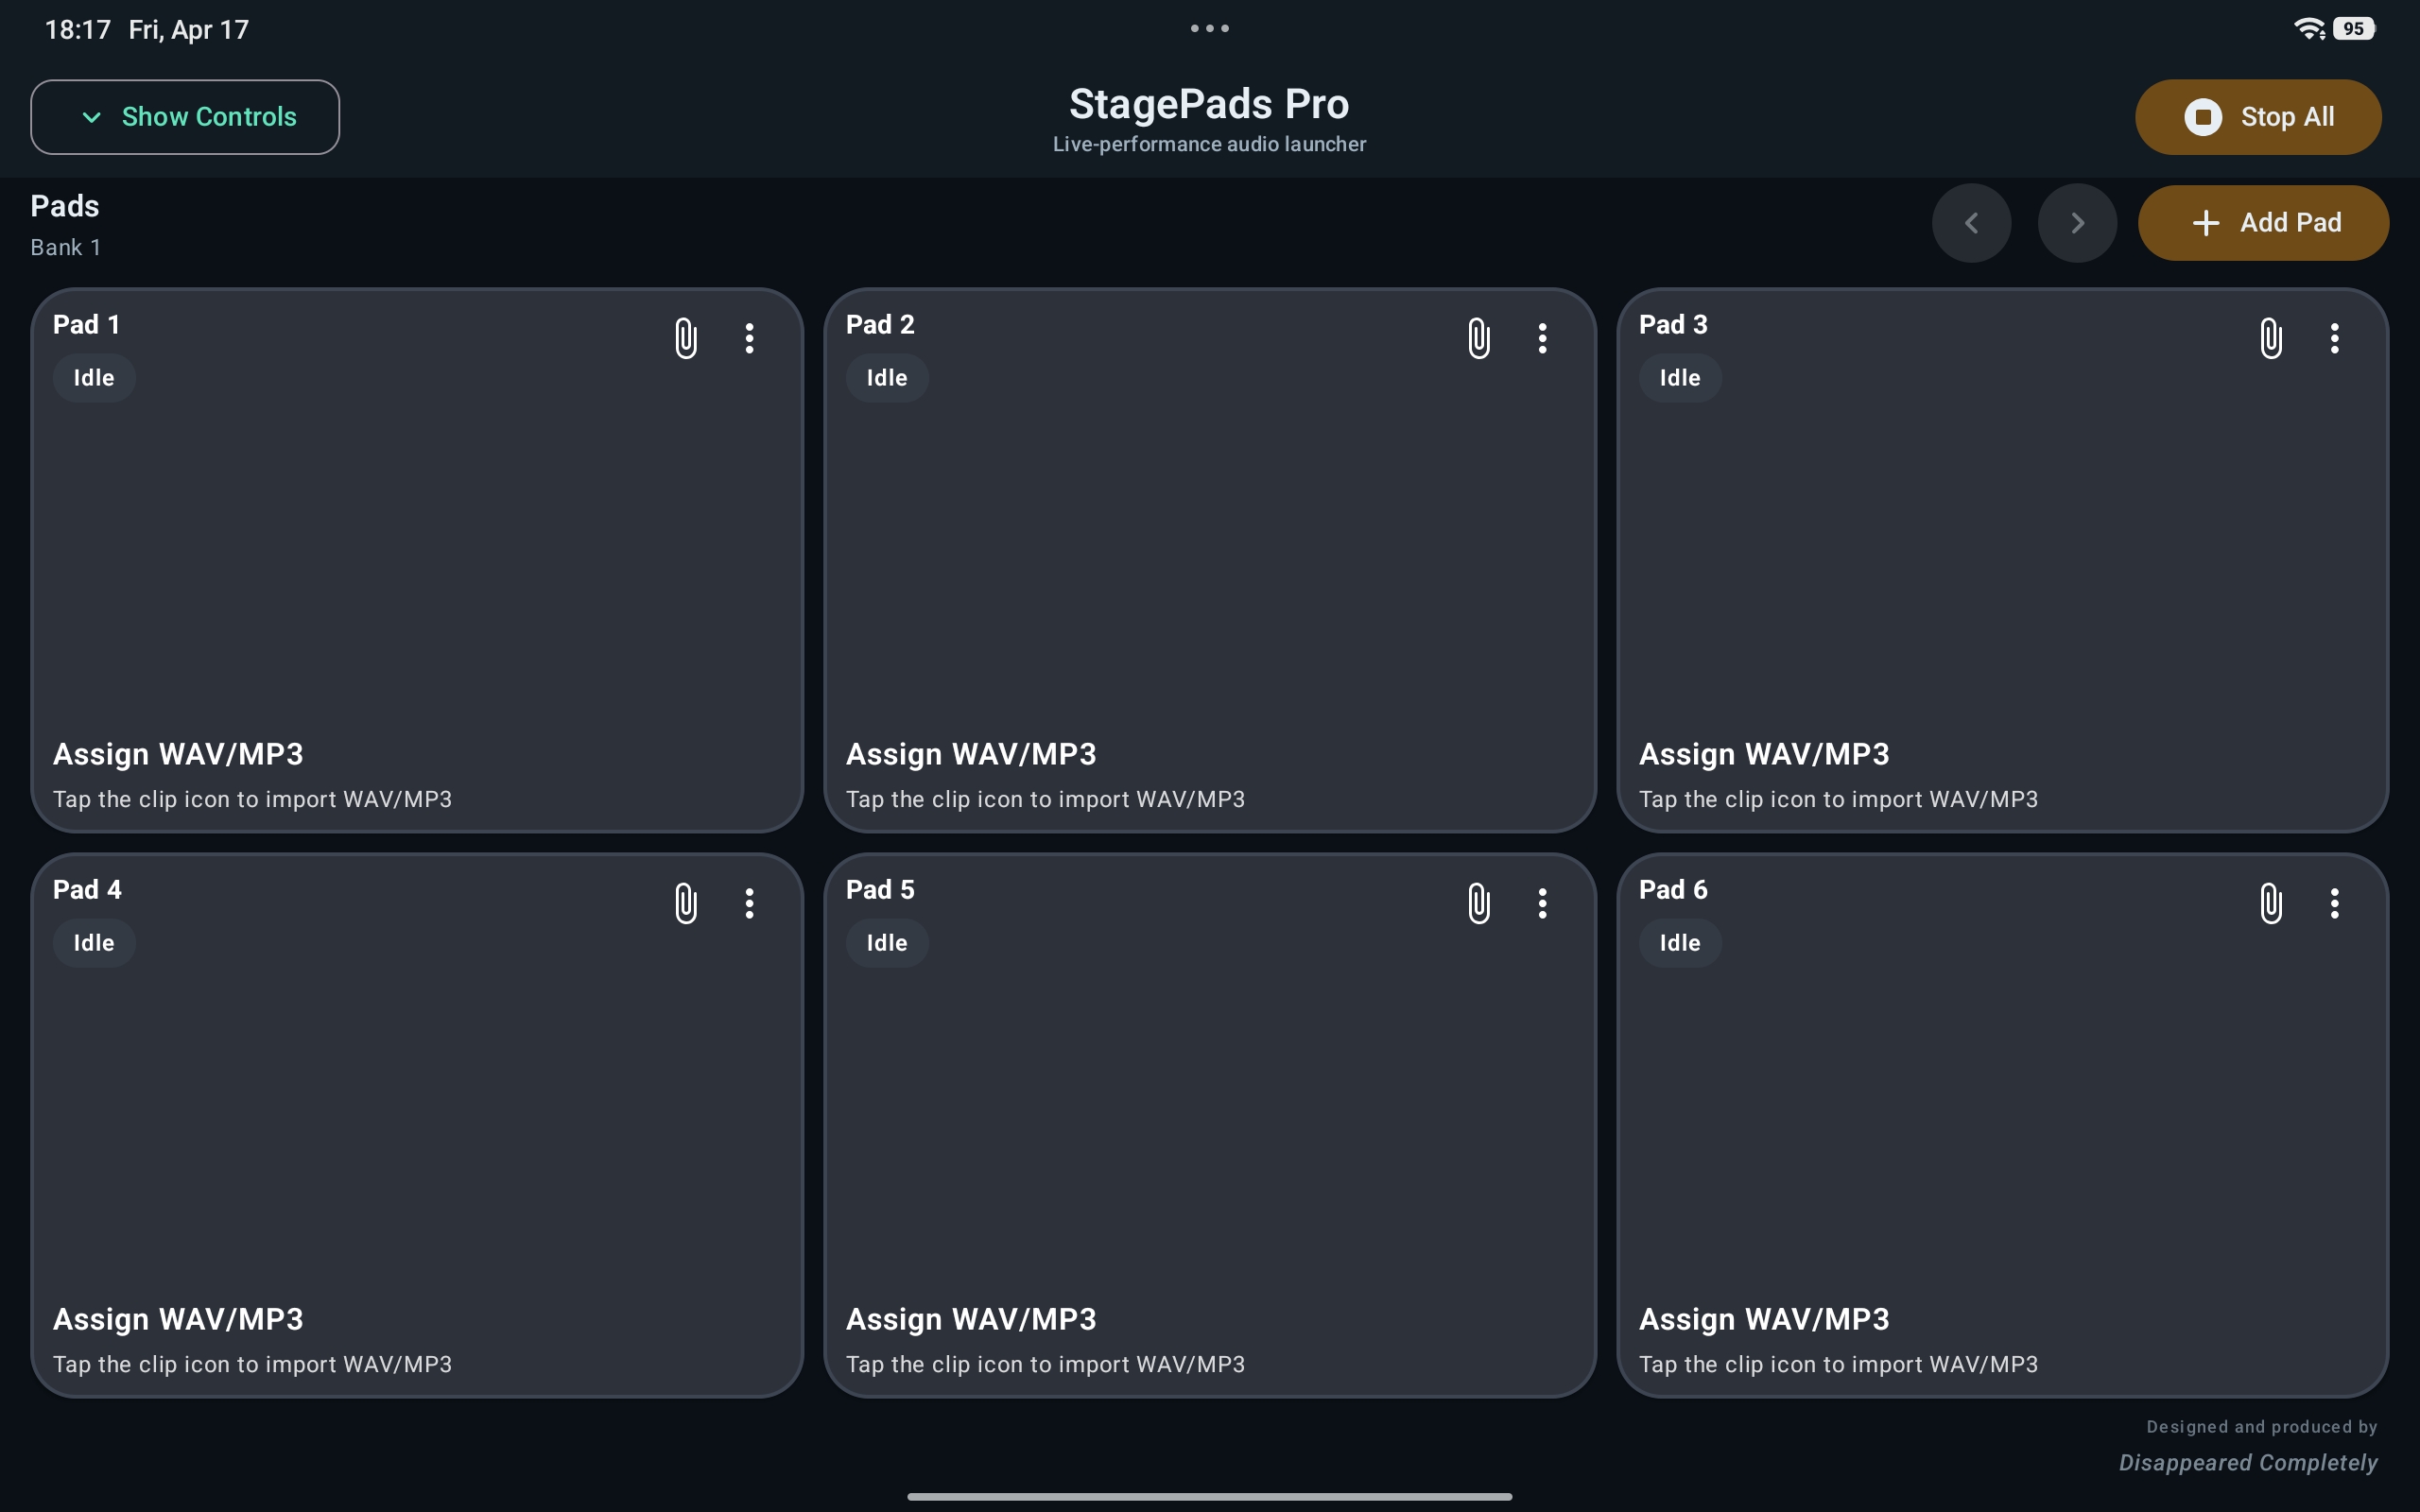Viewport: 2420px width, 1512px height.
Task: Tap the battery indicator showing 95
Action: click(x=2354, y=29)
